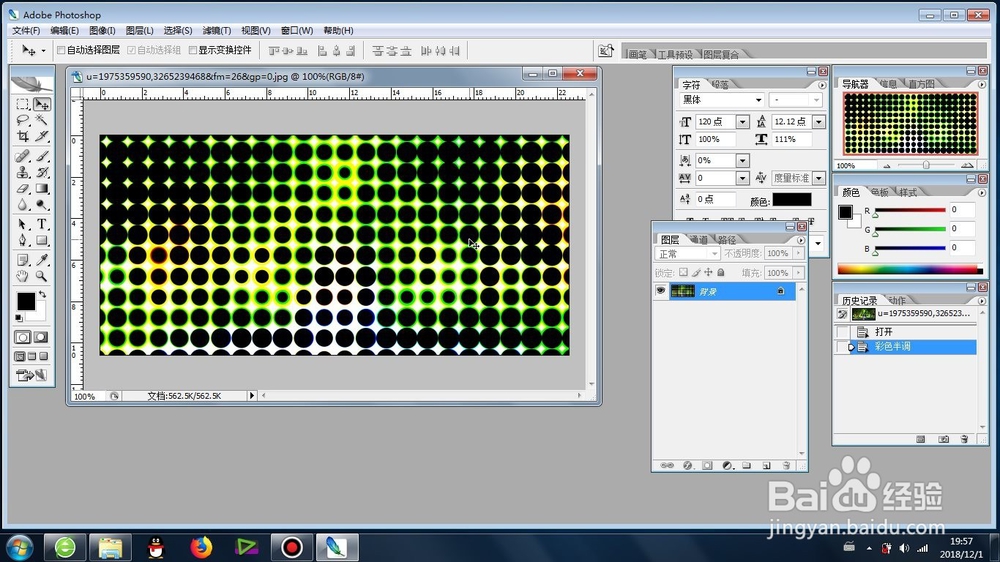Select the Hand tool
Screen dimensions: 1000x562
(22, 276)
